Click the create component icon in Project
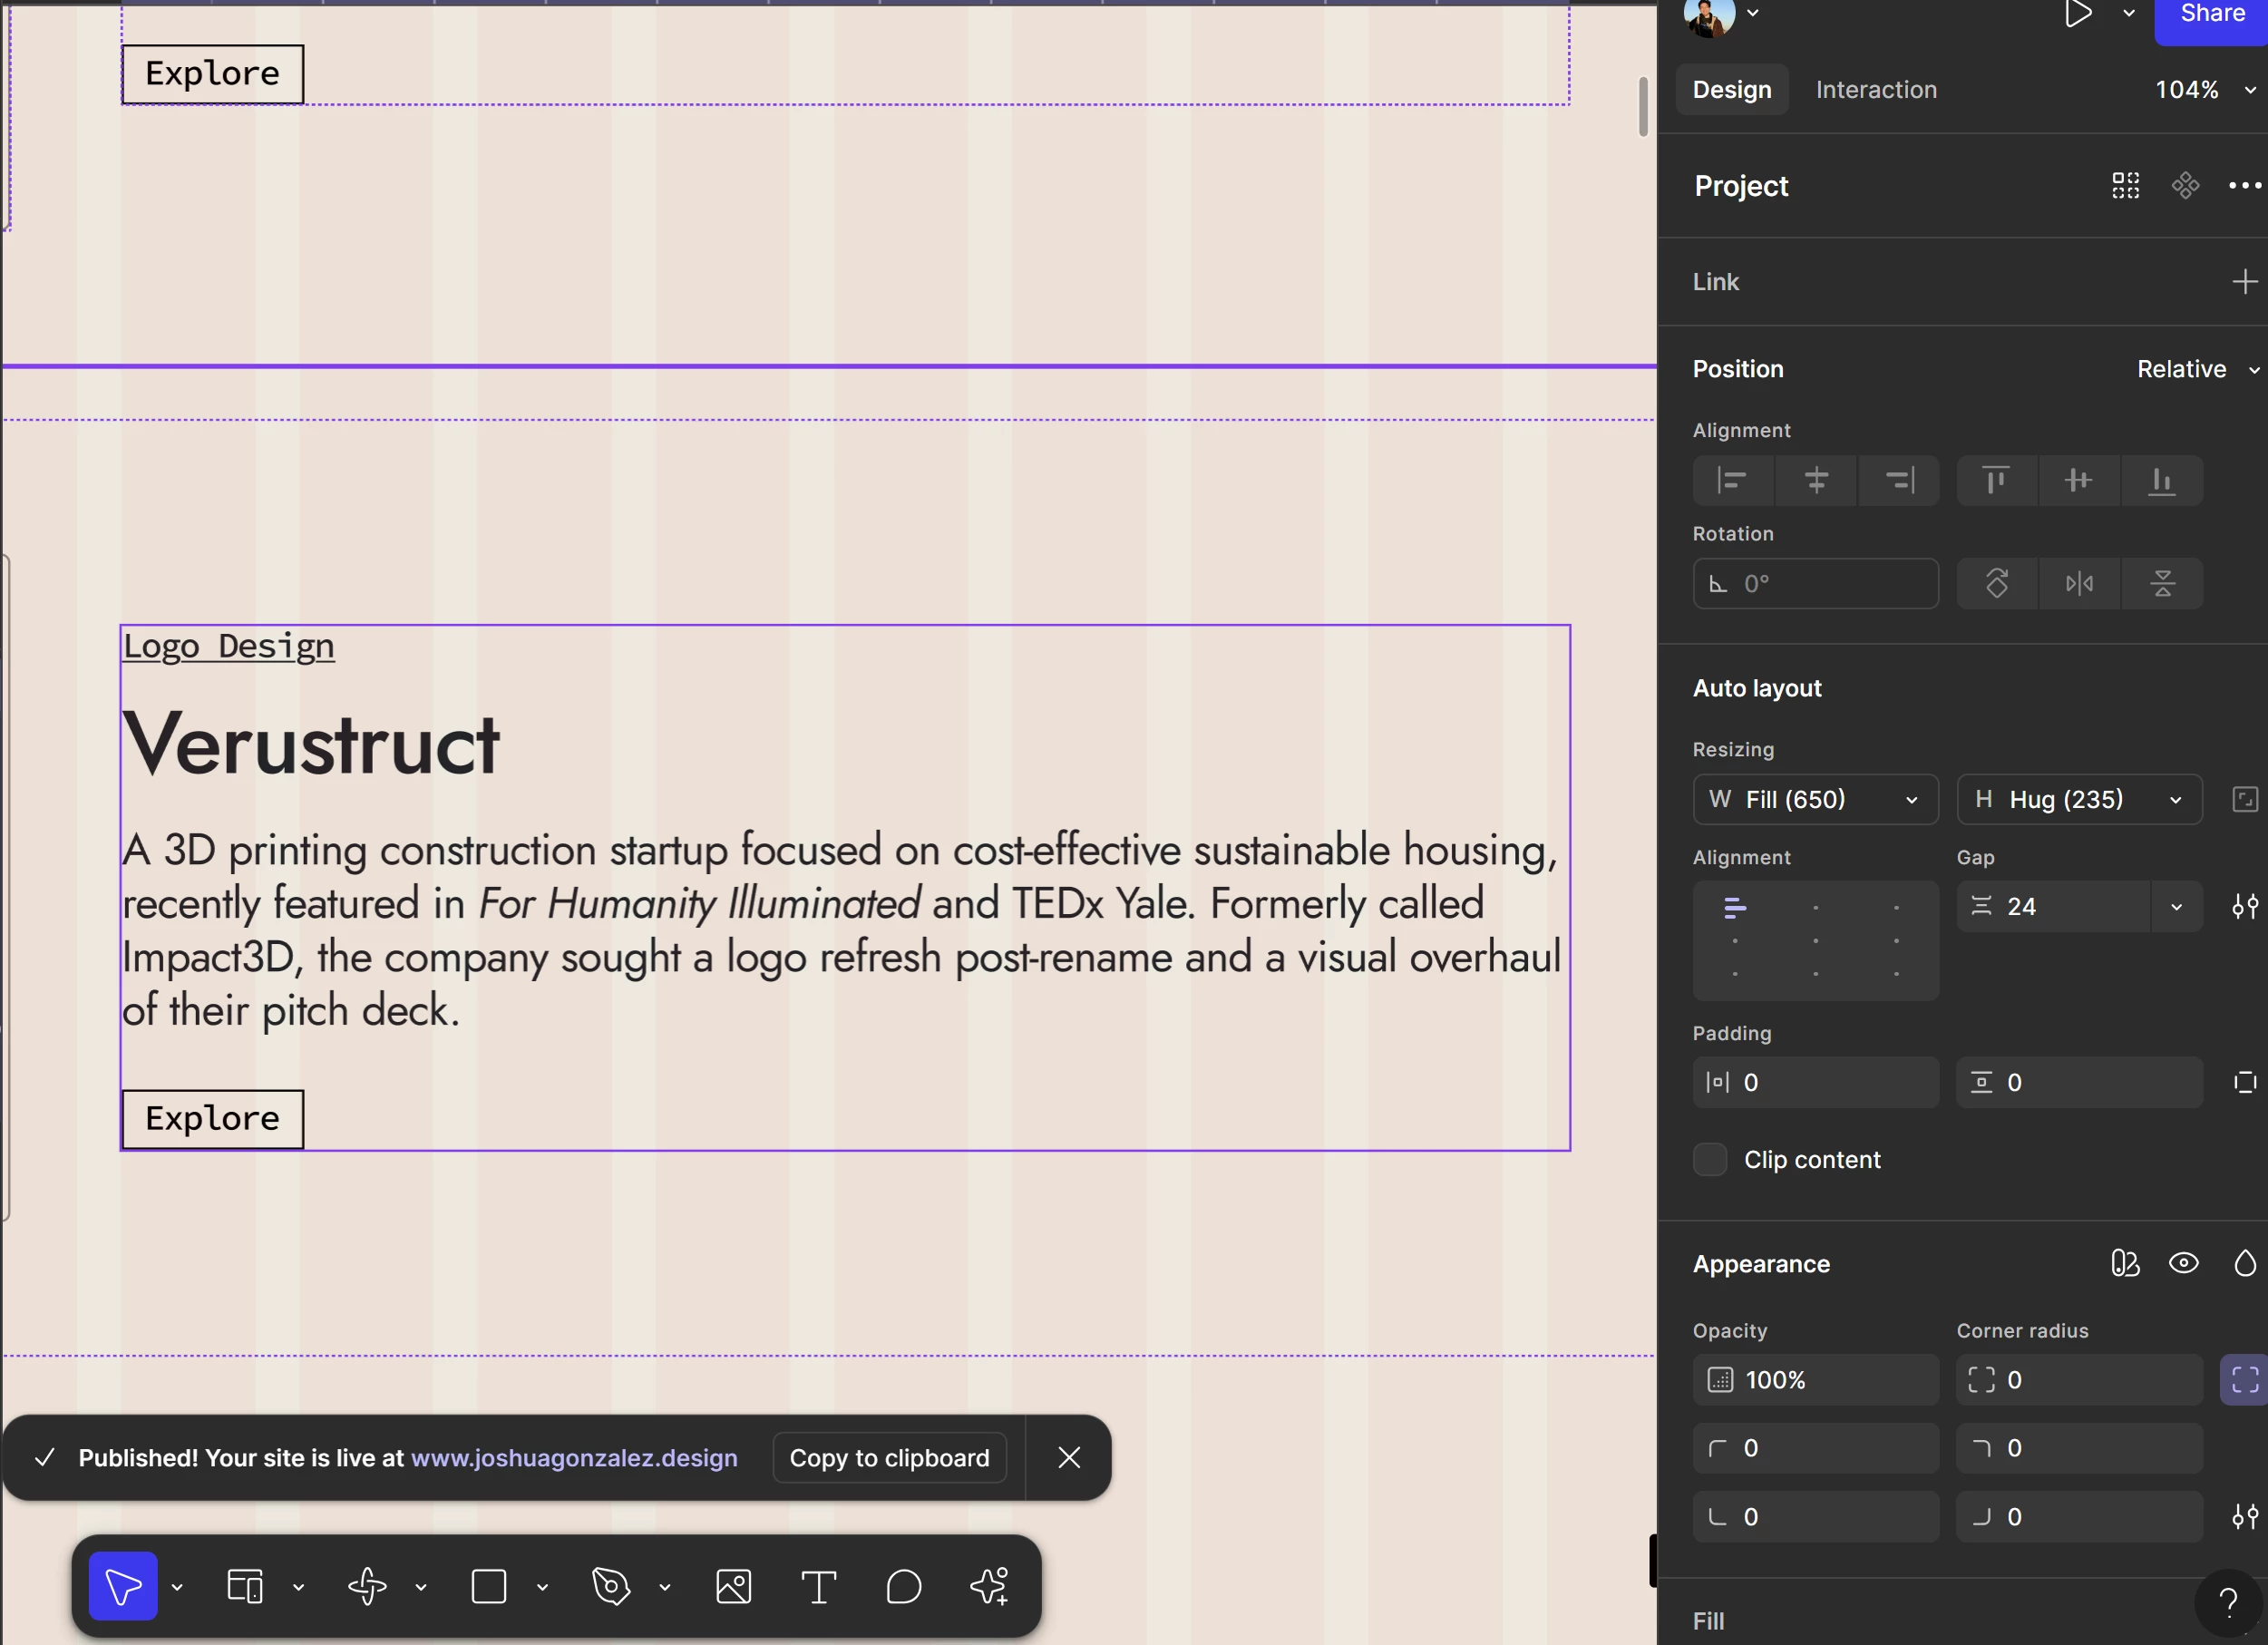 tap(2186, 185)
